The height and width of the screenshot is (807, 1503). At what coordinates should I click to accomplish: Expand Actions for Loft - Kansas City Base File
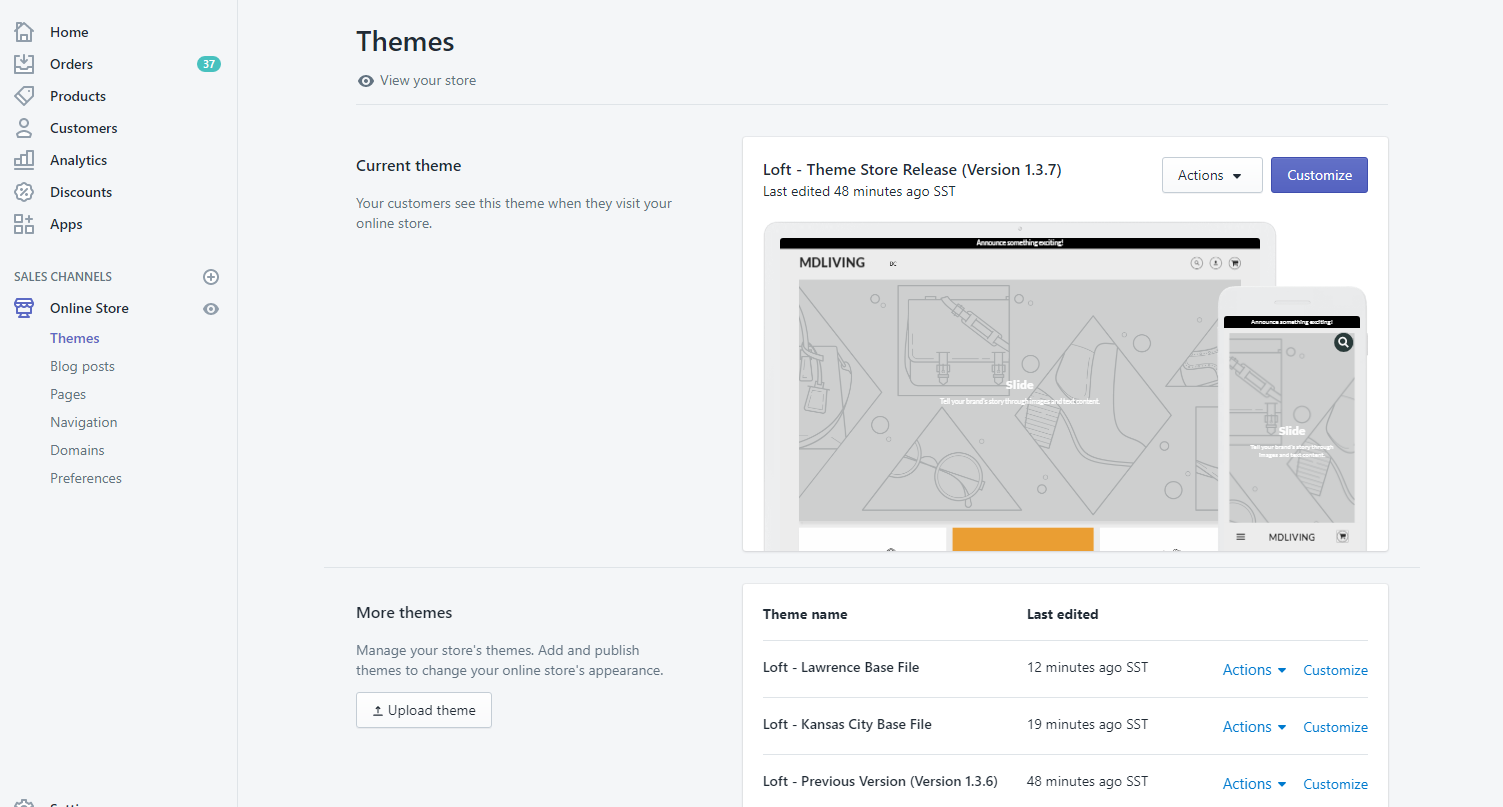click(1254, 727)
